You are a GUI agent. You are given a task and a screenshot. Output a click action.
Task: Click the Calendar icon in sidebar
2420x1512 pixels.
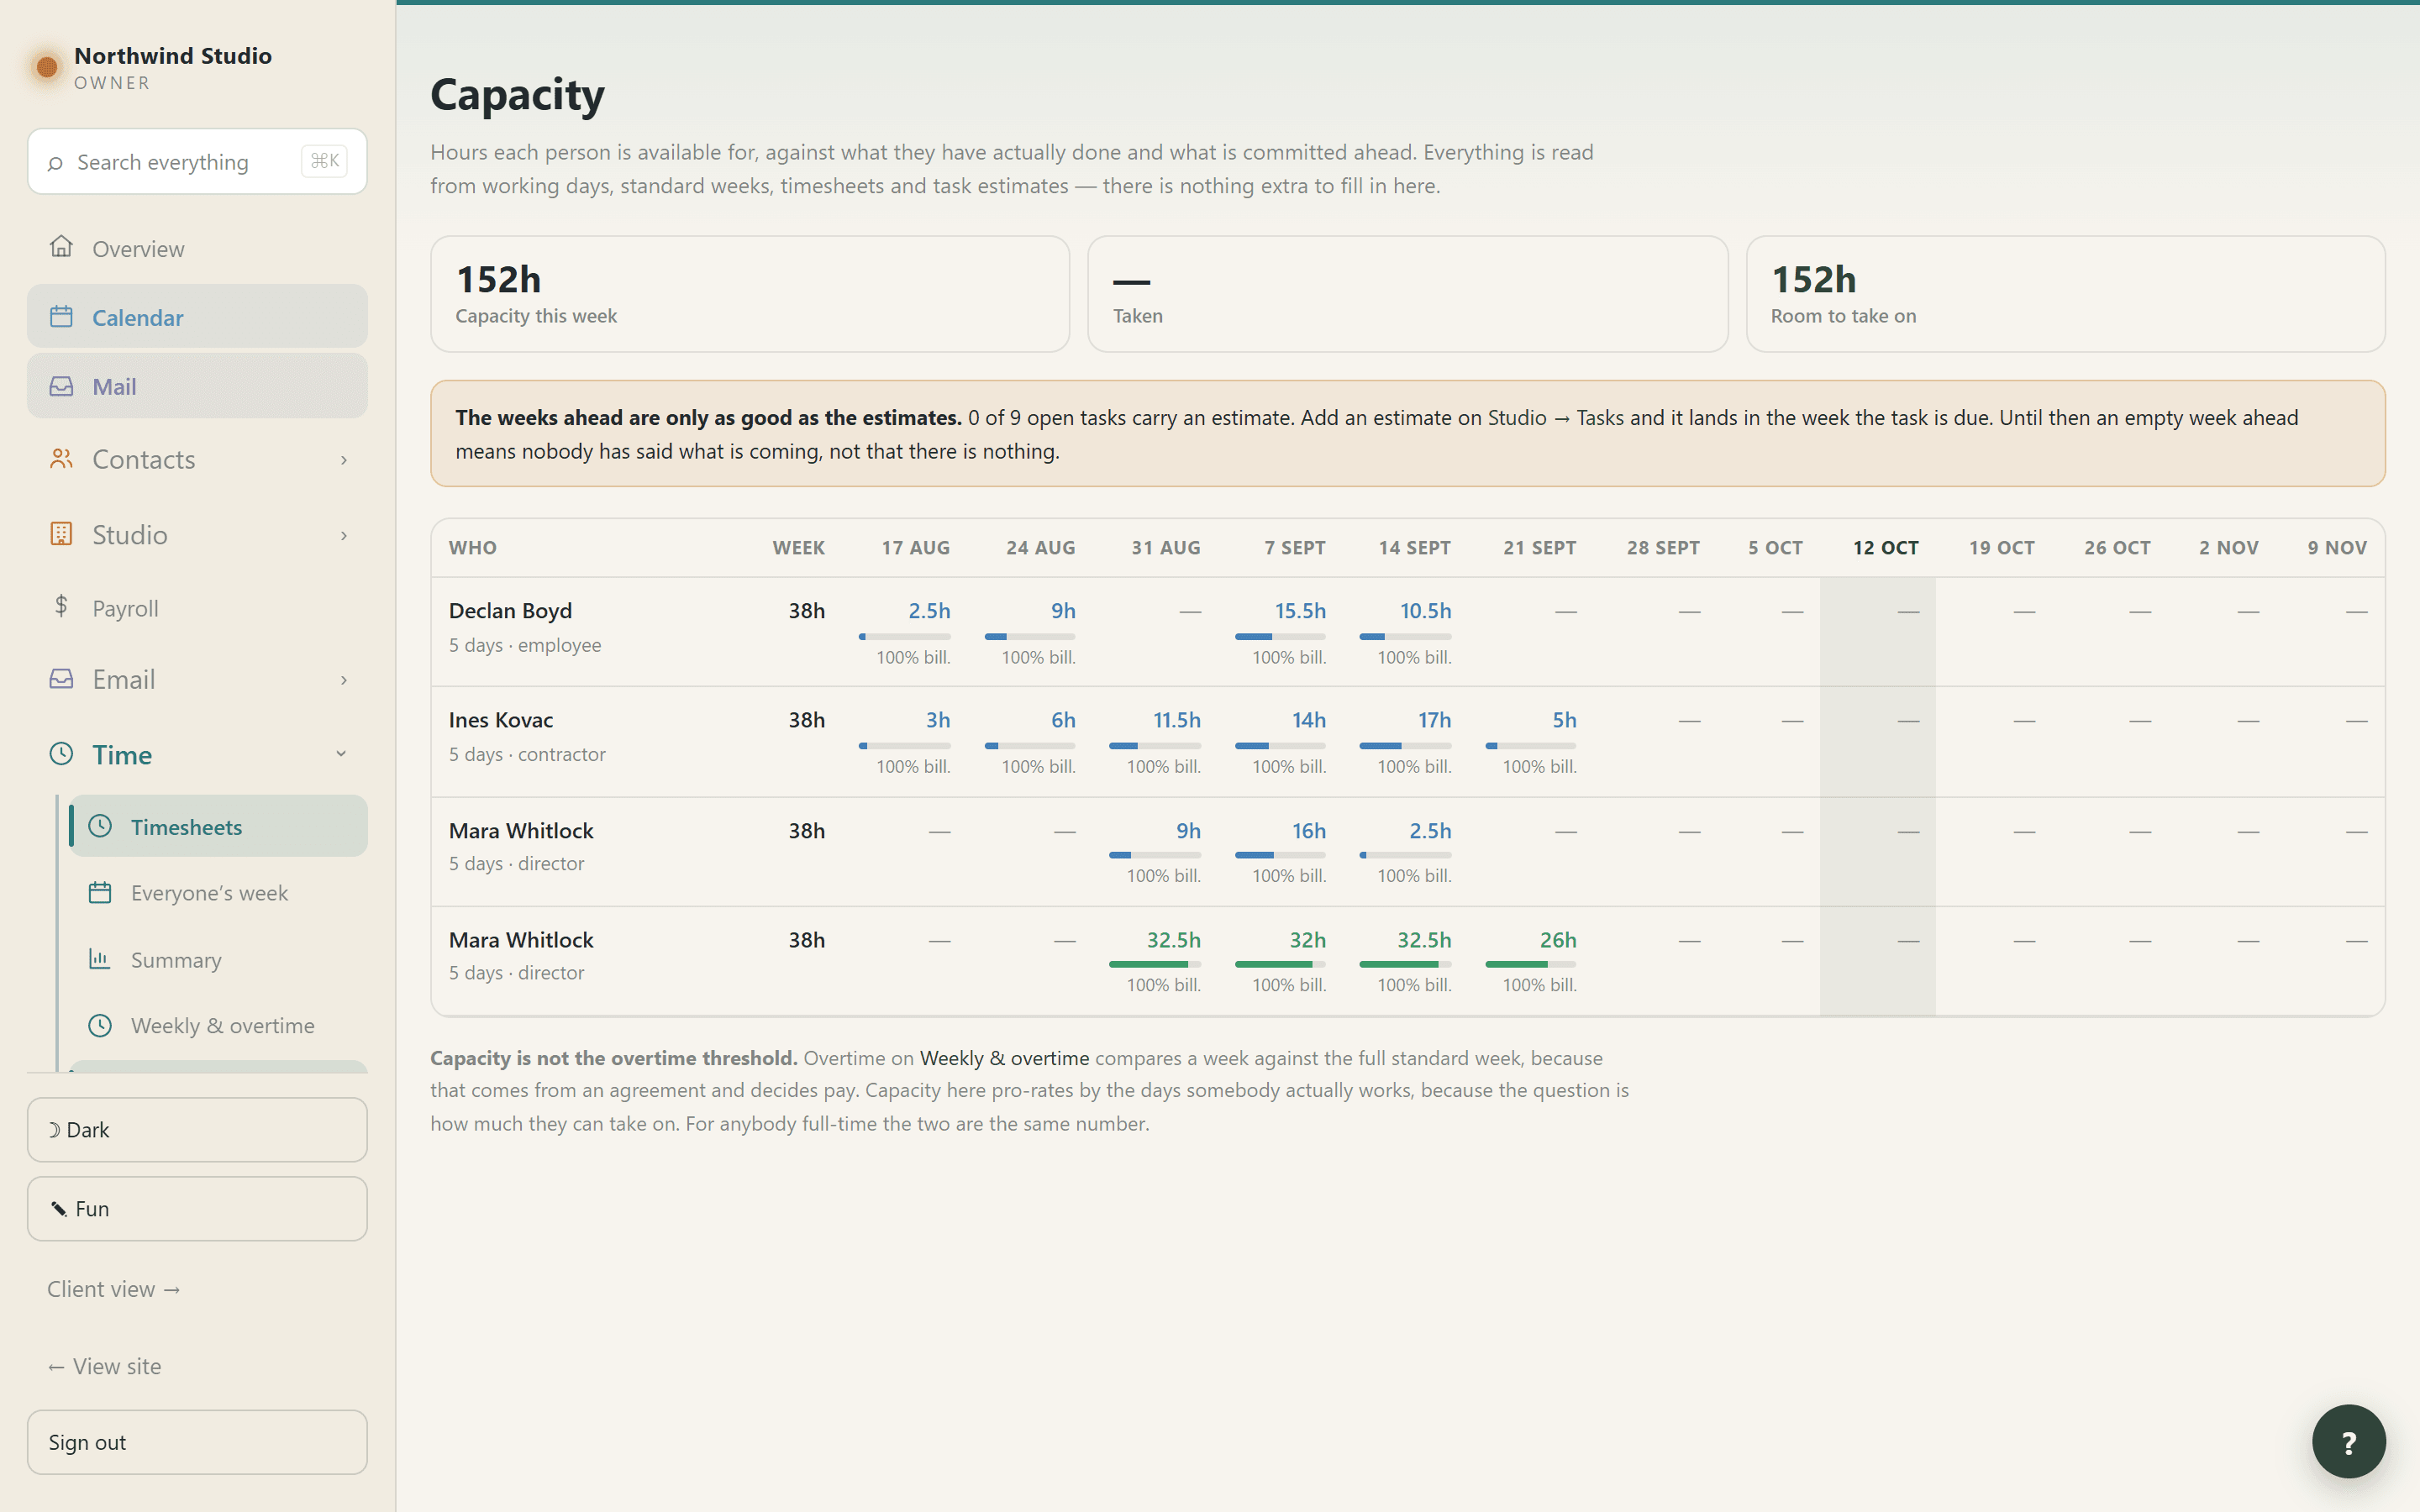61,317
